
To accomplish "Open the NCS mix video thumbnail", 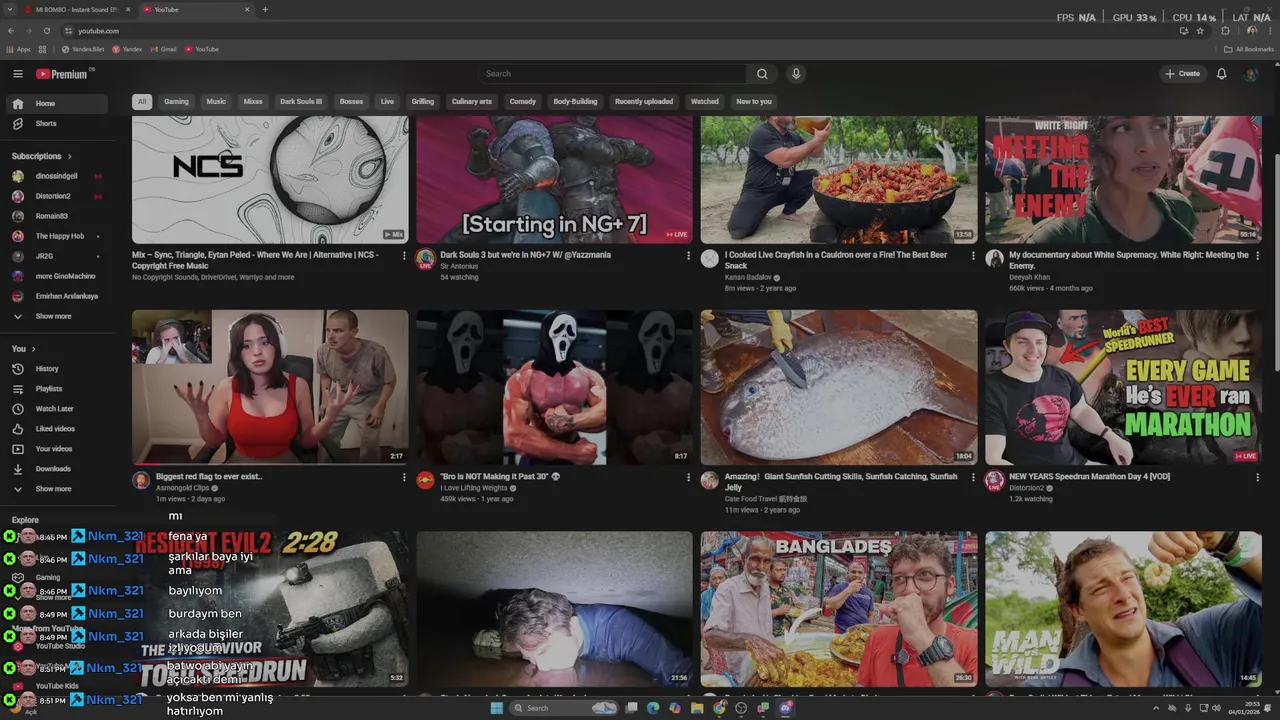I will coord(270,180).
